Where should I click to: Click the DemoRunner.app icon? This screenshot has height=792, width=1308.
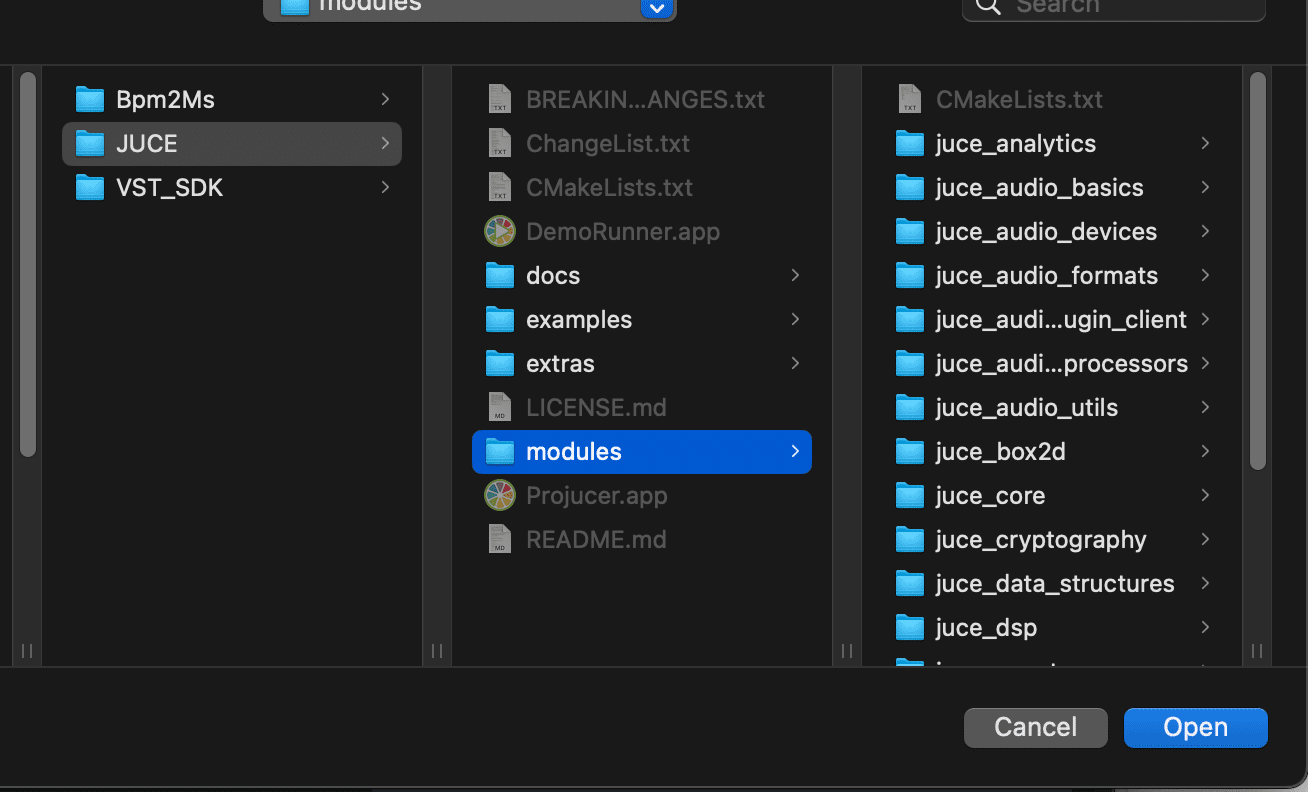tap(499, 232)
